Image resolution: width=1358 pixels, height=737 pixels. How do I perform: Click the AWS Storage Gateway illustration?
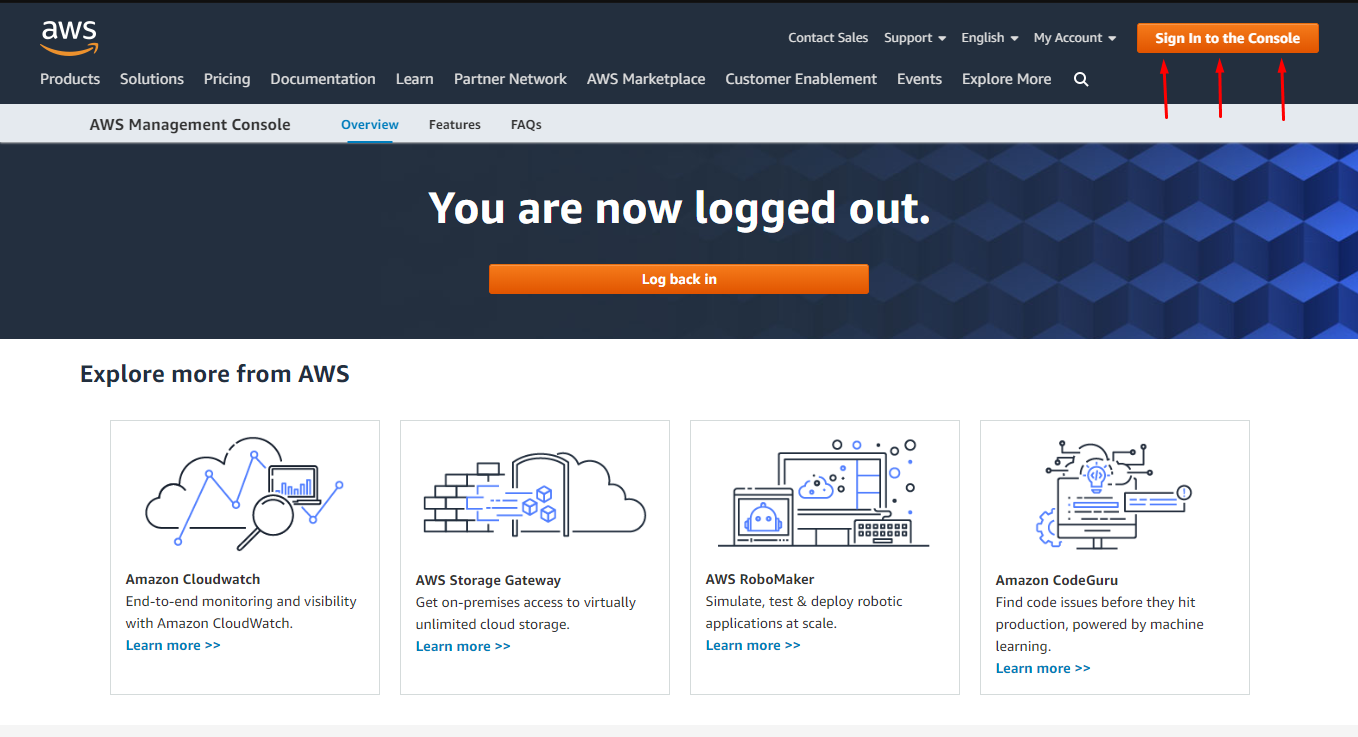coord(534,492)
